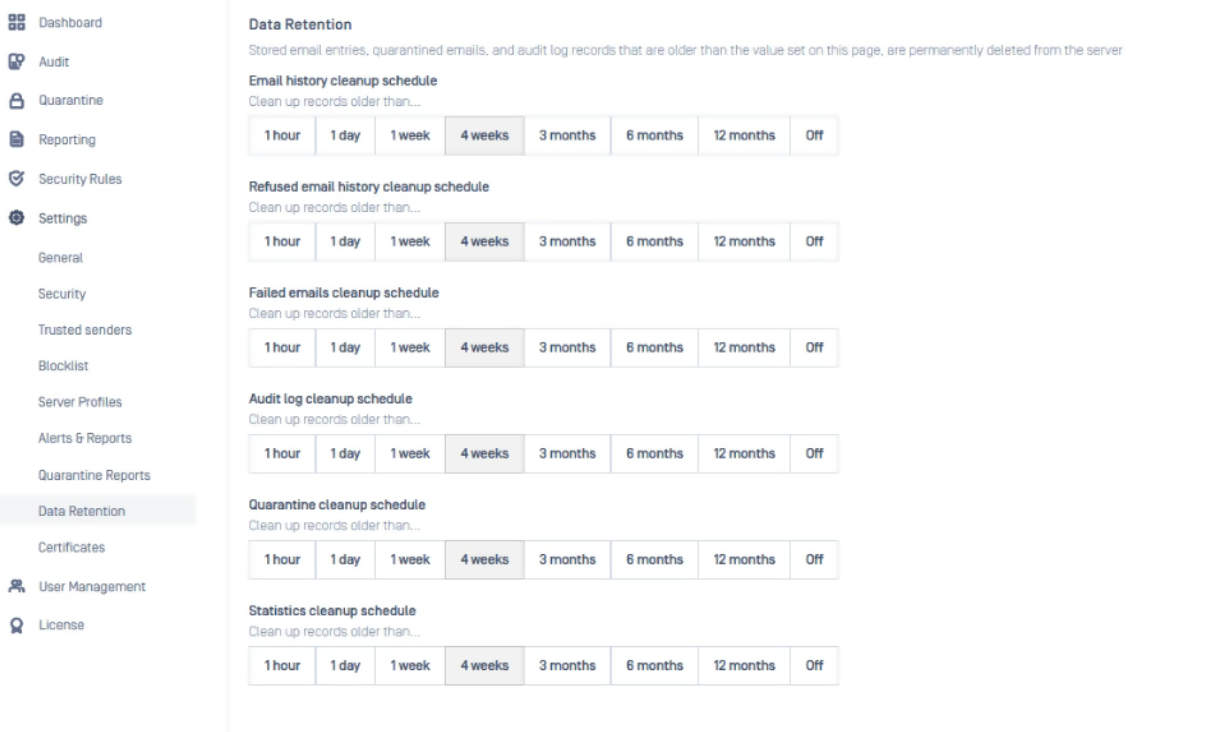Set Email history cleanup to 1 hour
This screenshot has width=1206, height=732.
[x=282, y=136]
